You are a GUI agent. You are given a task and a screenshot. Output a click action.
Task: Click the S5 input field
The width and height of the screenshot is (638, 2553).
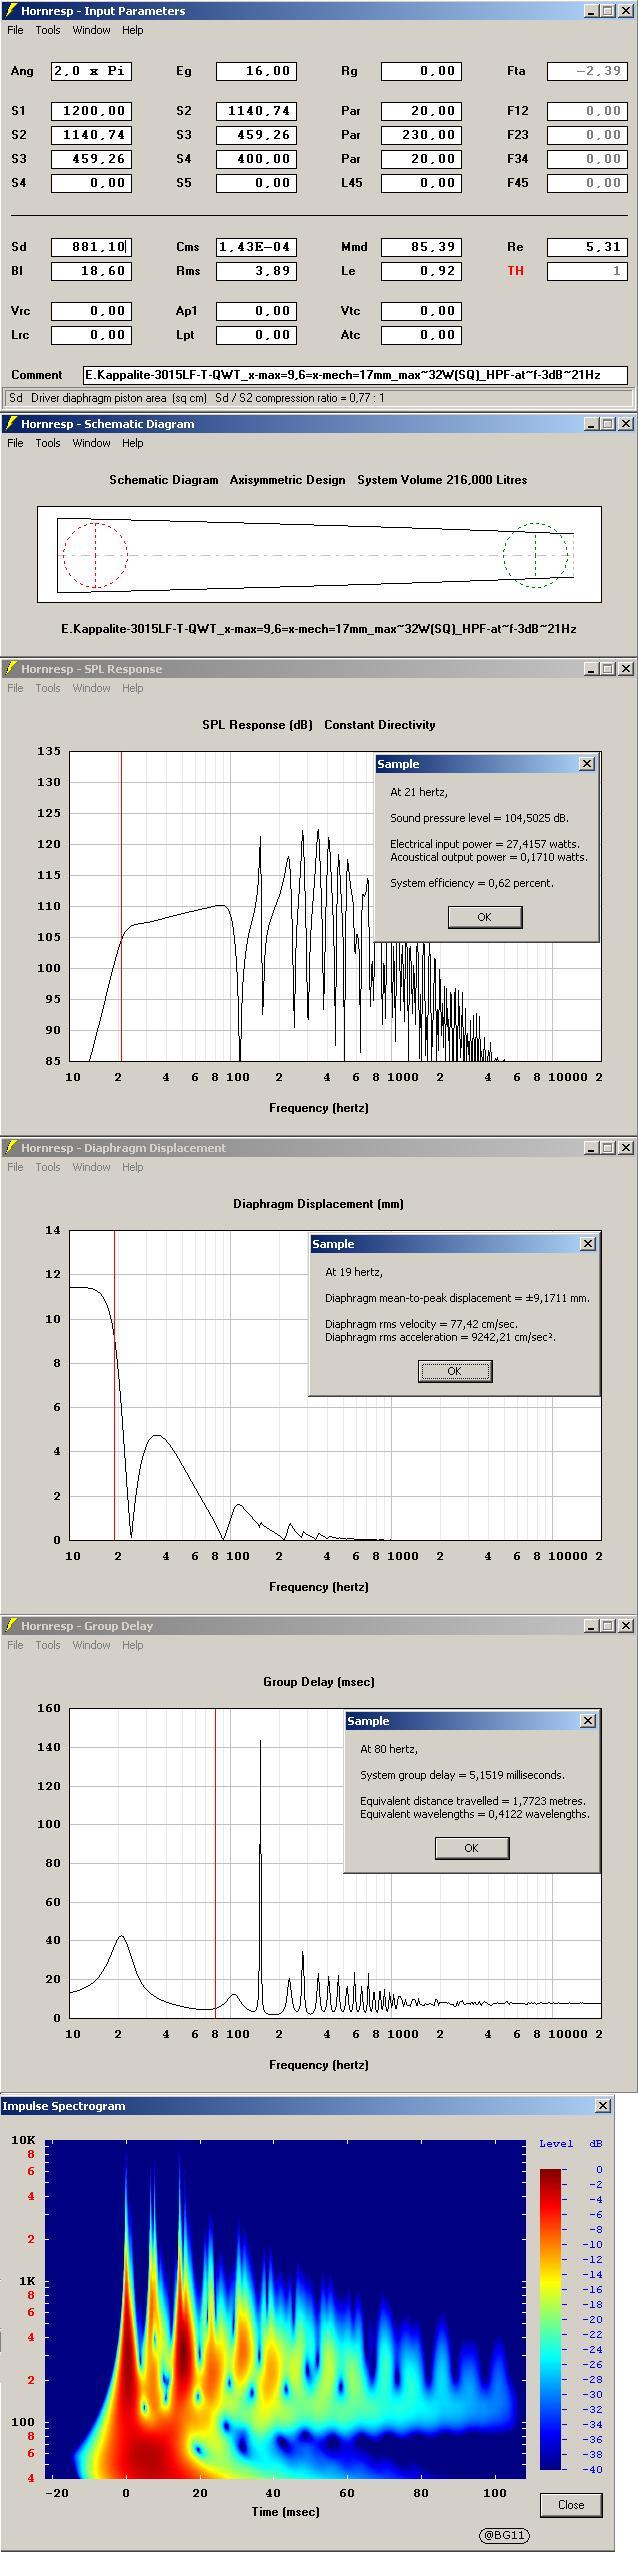pos(256,183)
